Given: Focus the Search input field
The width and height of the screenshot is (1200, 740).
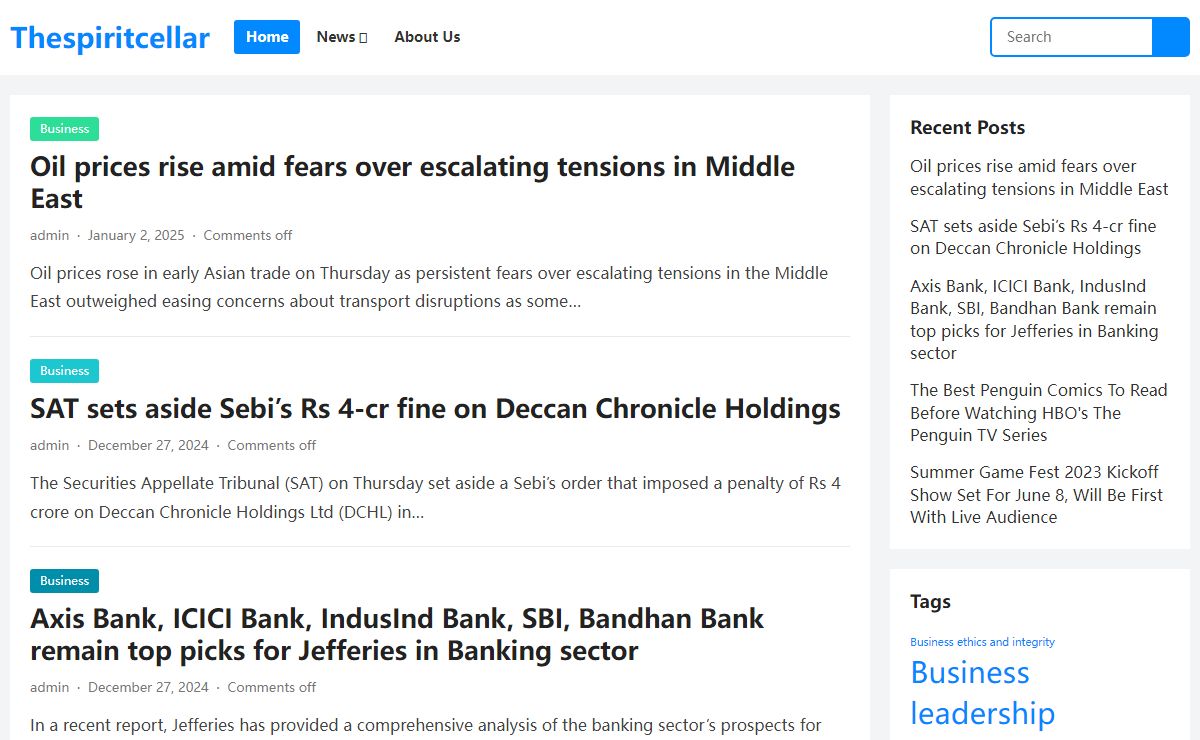Looking at the screenshot, I should point(1072,37).
